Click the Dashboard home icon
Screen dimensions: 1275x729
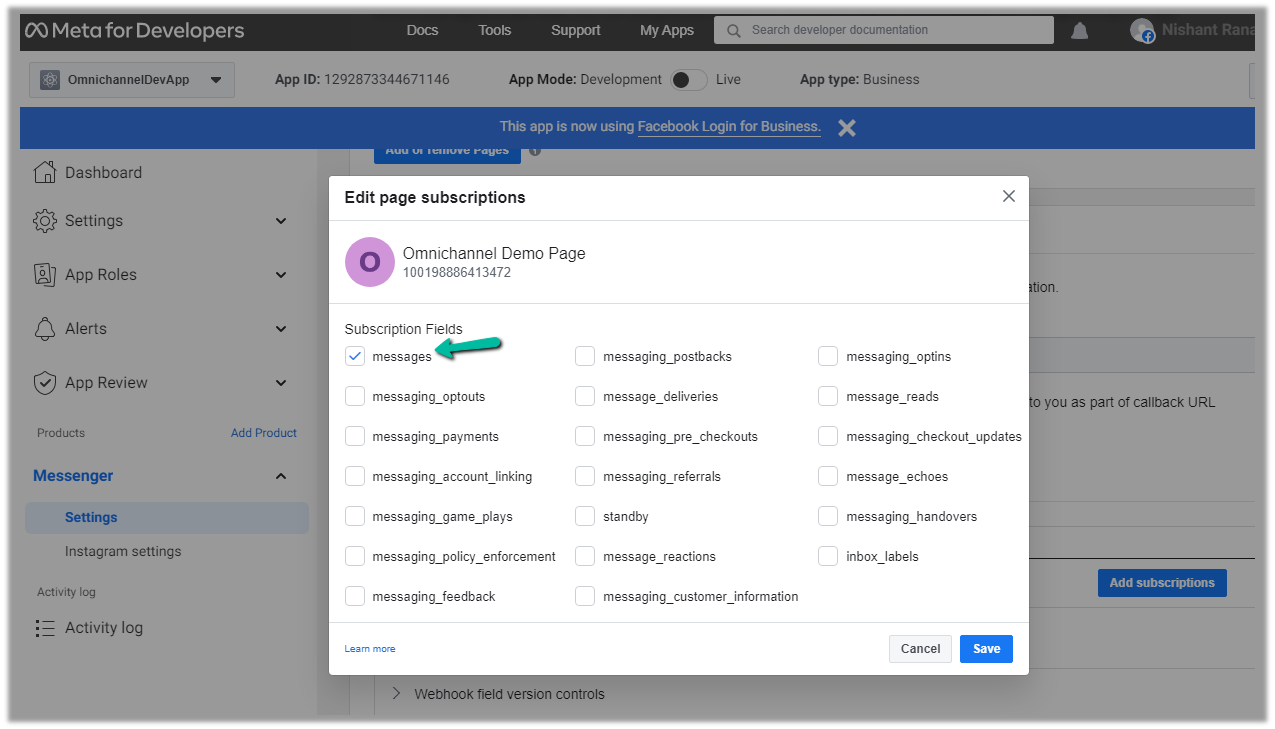[45, 172]
